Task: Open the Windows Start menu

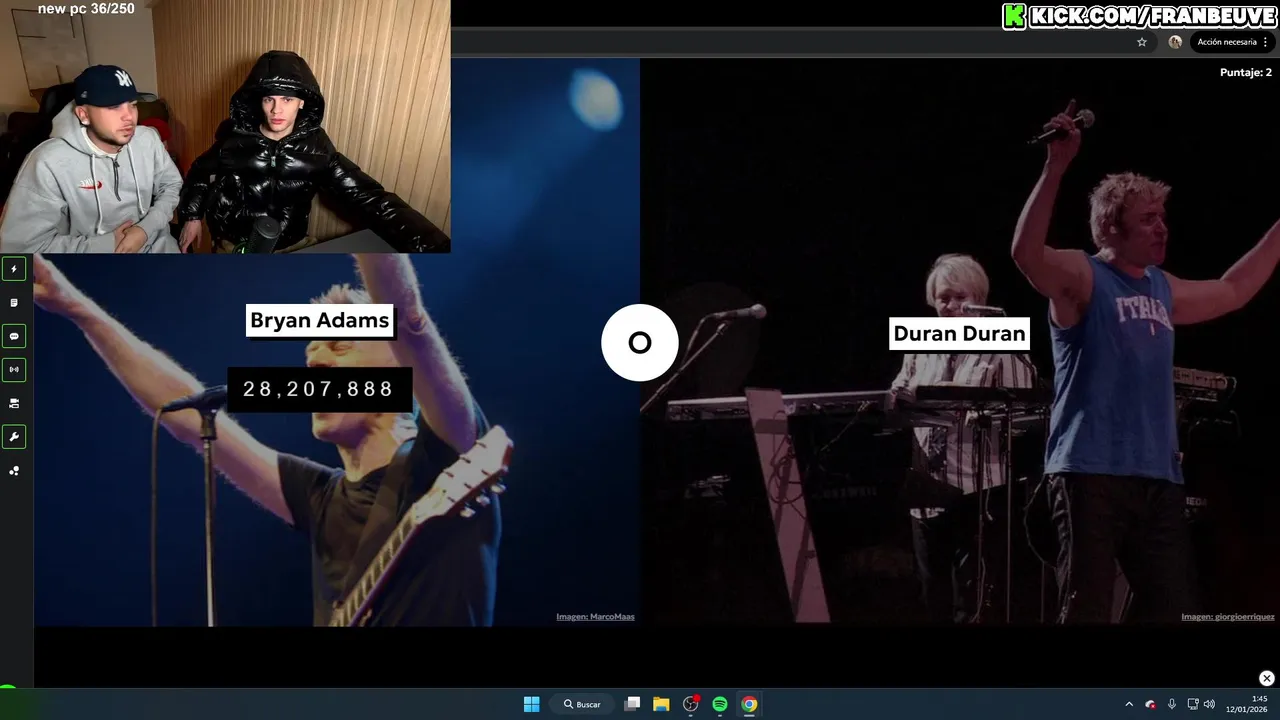Action: 532,704
